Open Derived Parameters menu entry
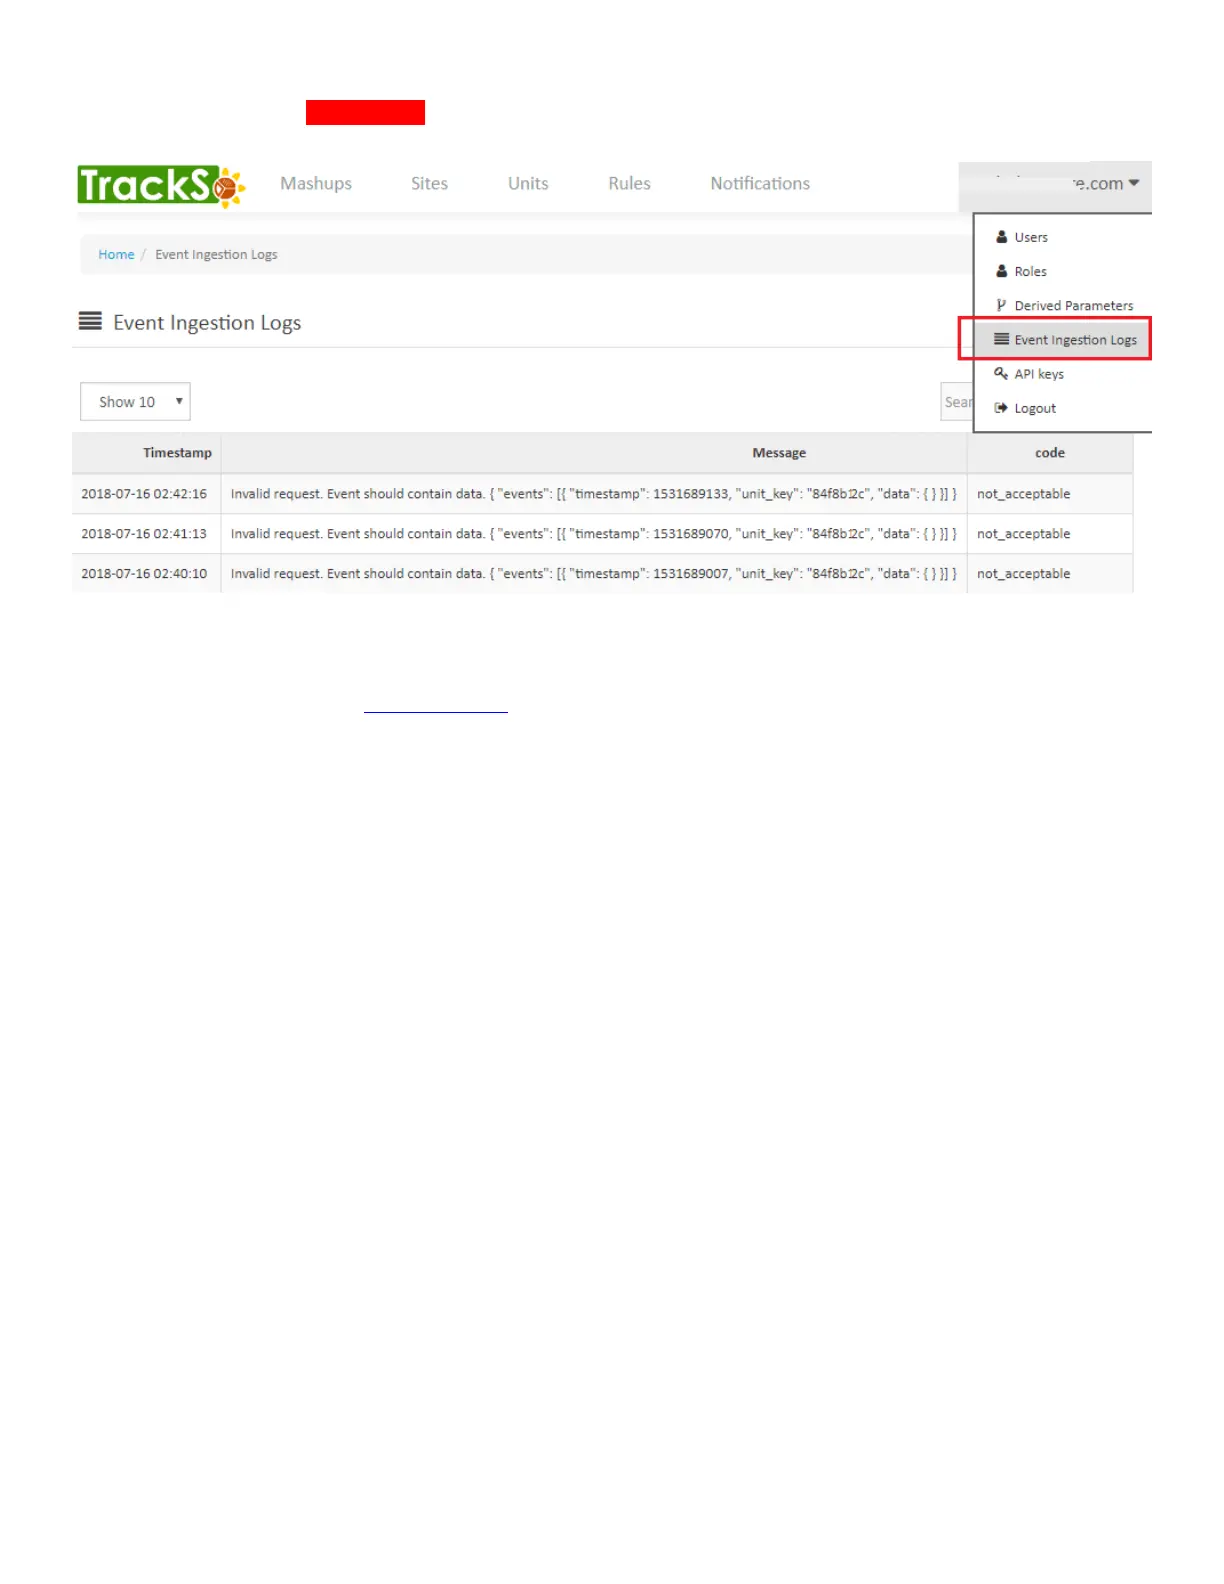1224x1584 pixels. [1074, 306]
